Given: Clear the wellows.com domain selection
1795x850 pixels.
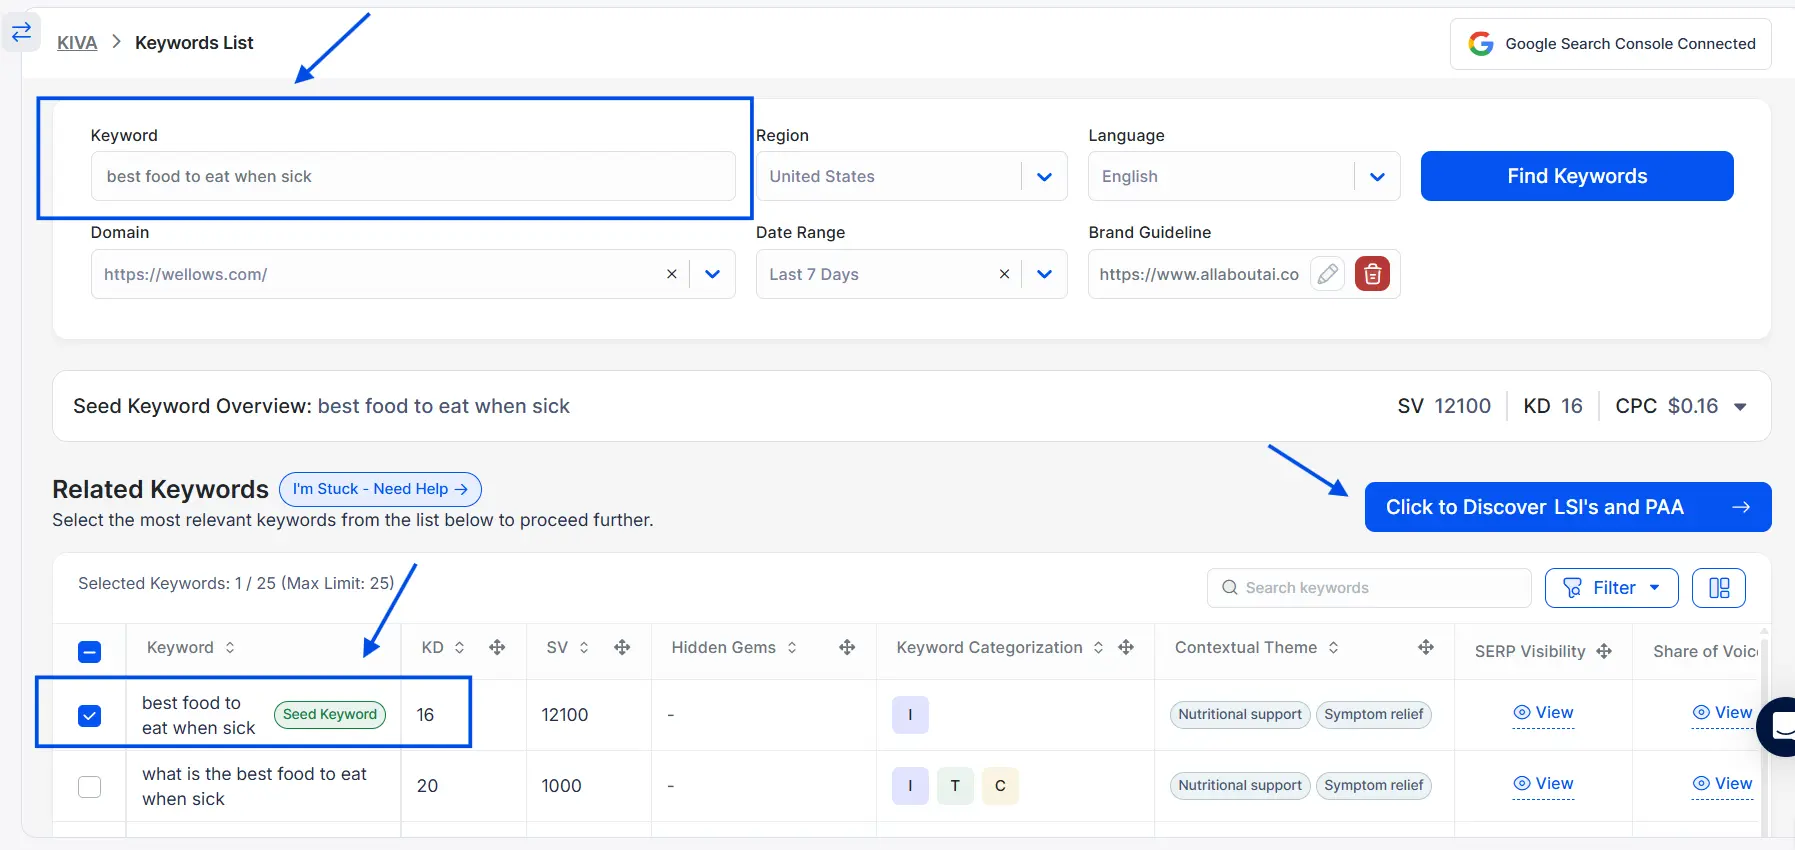Looking at the screenshot, I should click(x=671, y=274).
